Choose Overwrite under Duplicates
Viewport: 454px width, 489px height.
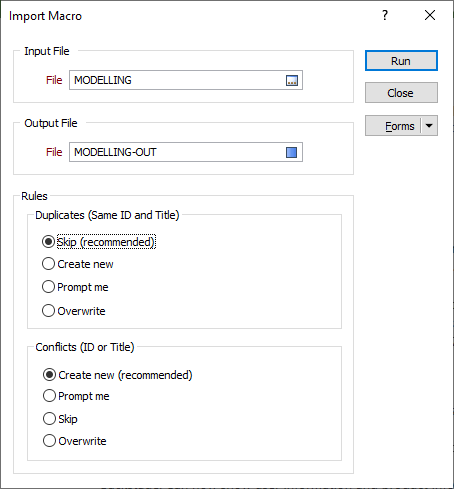click(74, 311)
